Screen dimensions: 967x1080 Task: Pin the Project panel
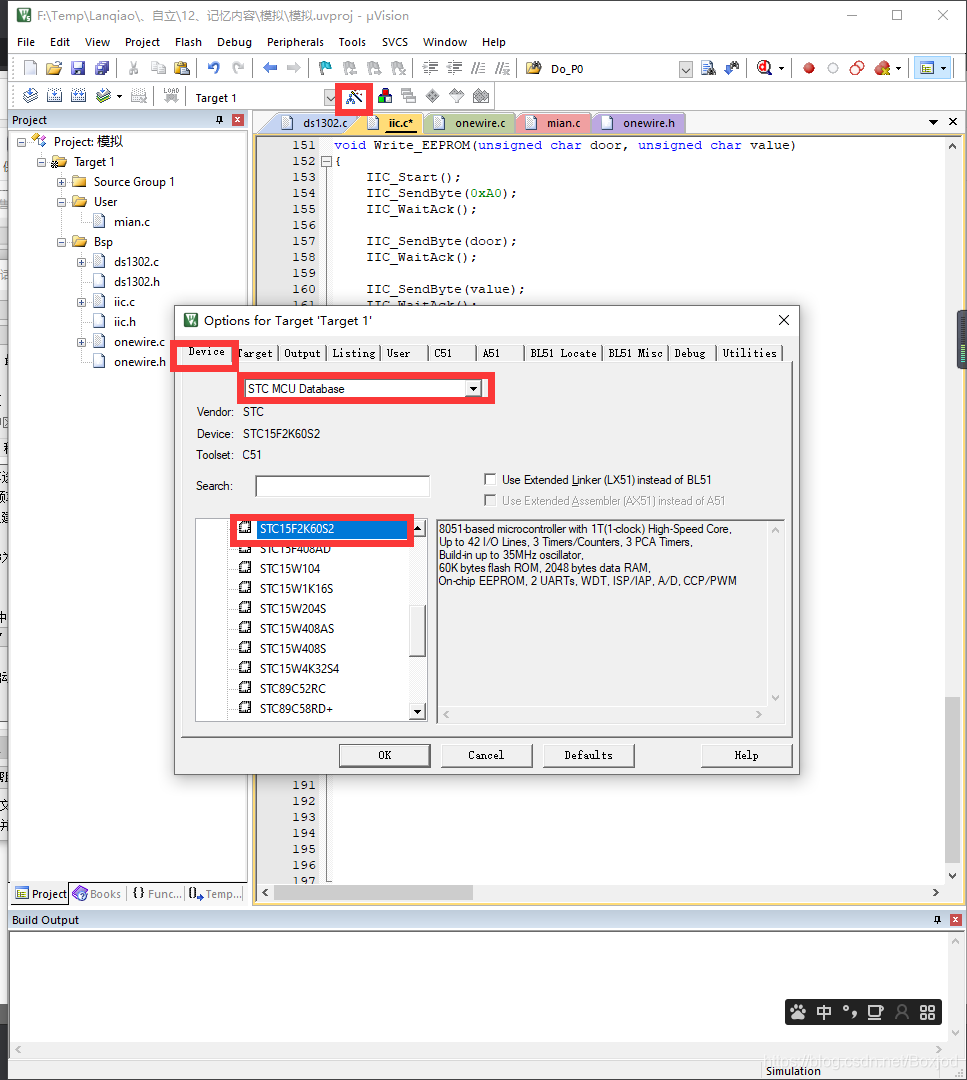click(x=220, y=120)
